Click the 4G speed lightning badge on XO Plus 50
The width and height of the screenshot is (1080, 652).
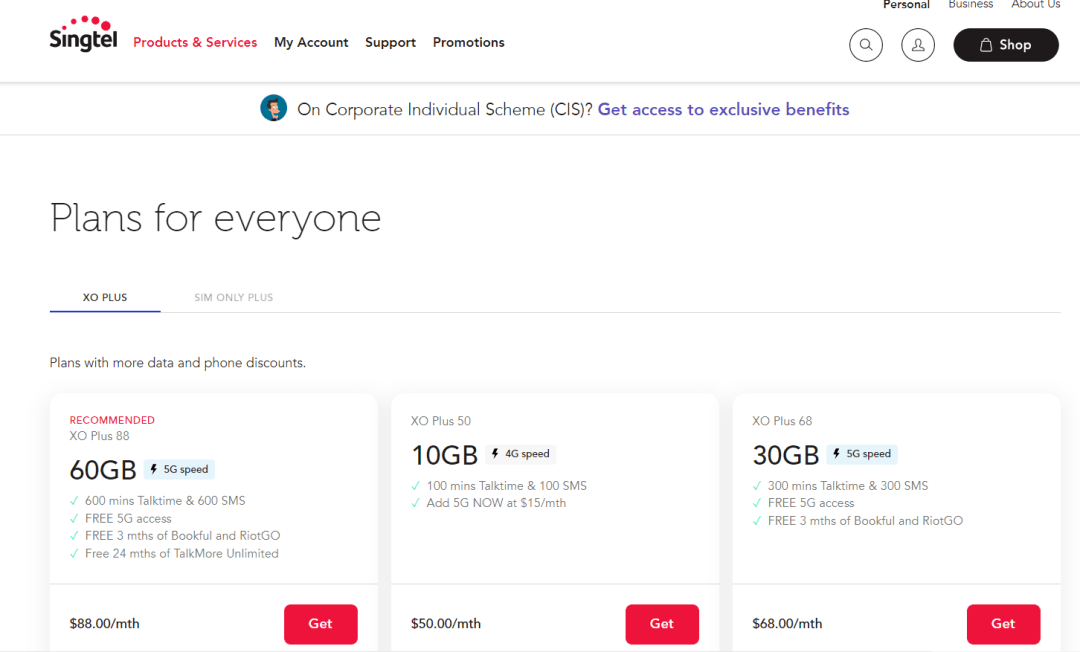point(520,453)
